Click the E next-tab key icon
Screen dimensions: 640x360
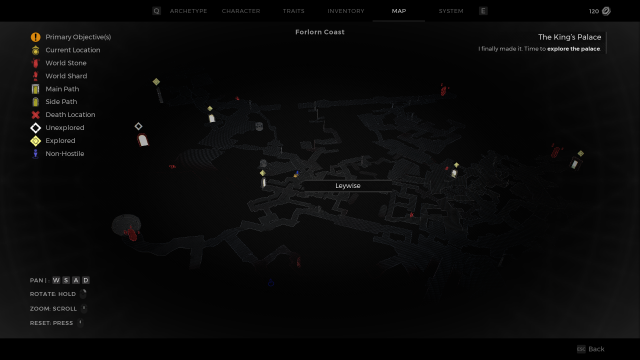click(483, 11)
